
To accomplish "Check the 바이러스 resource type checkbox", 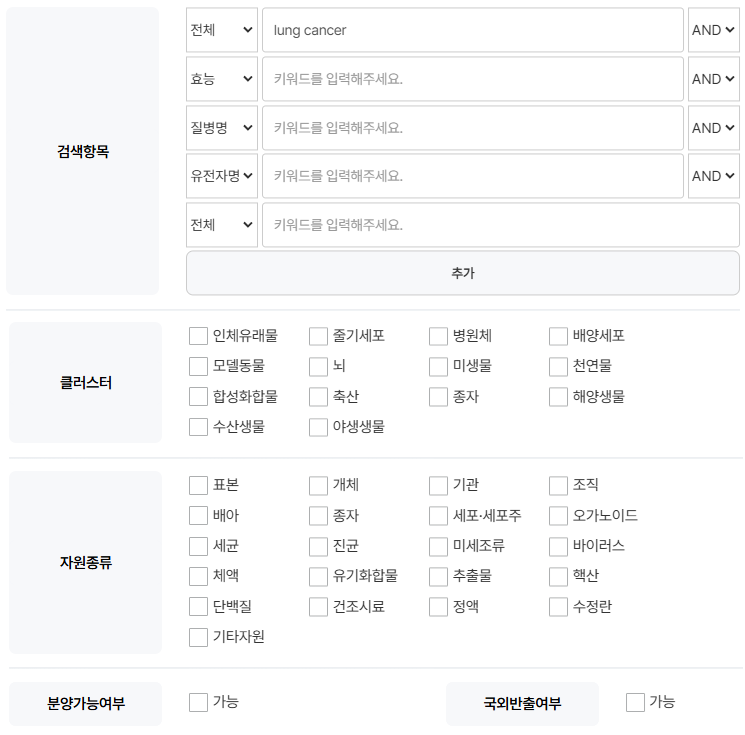I will pos(558,546).
